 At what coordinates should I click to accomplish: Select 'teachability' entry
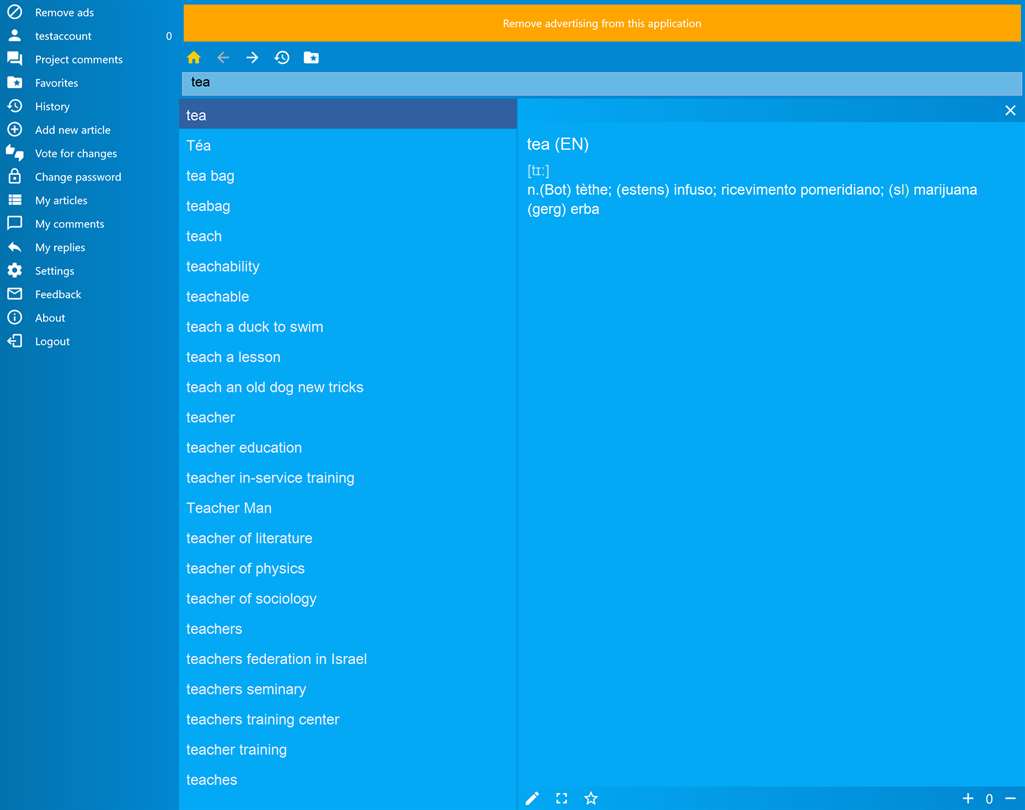tap(348, 266)
